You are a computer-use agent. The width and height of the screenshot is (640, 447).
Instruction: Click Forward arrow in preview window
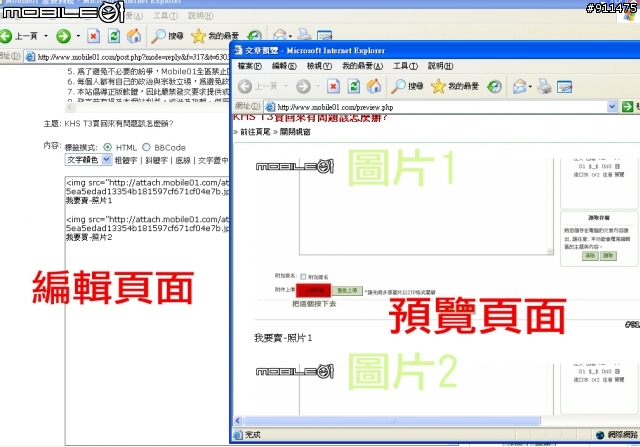(303, 86)
